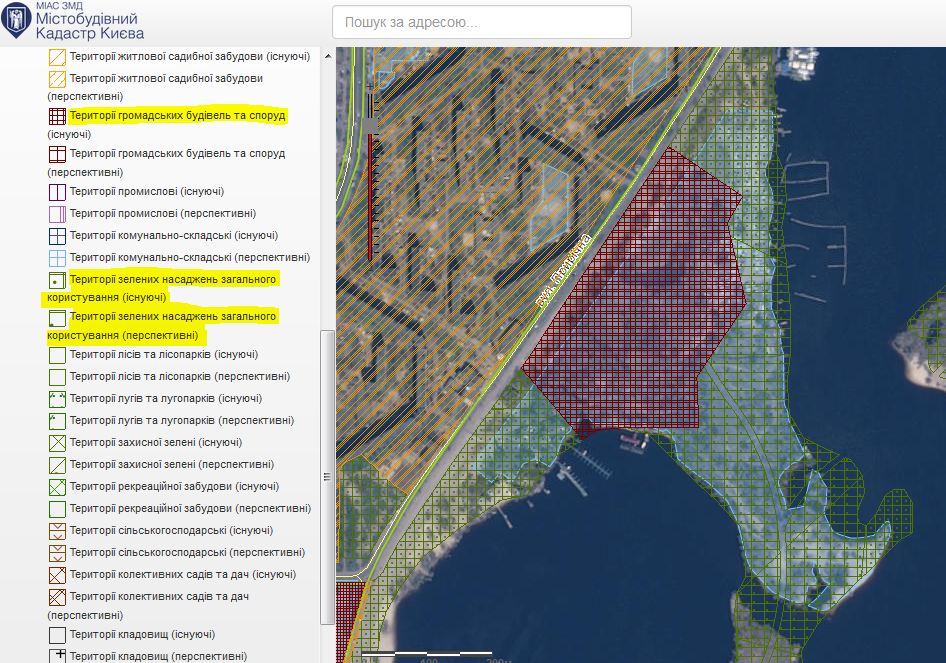This screenshot has width=946, height=663.
Task: Click the existing green plantings legend icon
Action: coord(57,280)
